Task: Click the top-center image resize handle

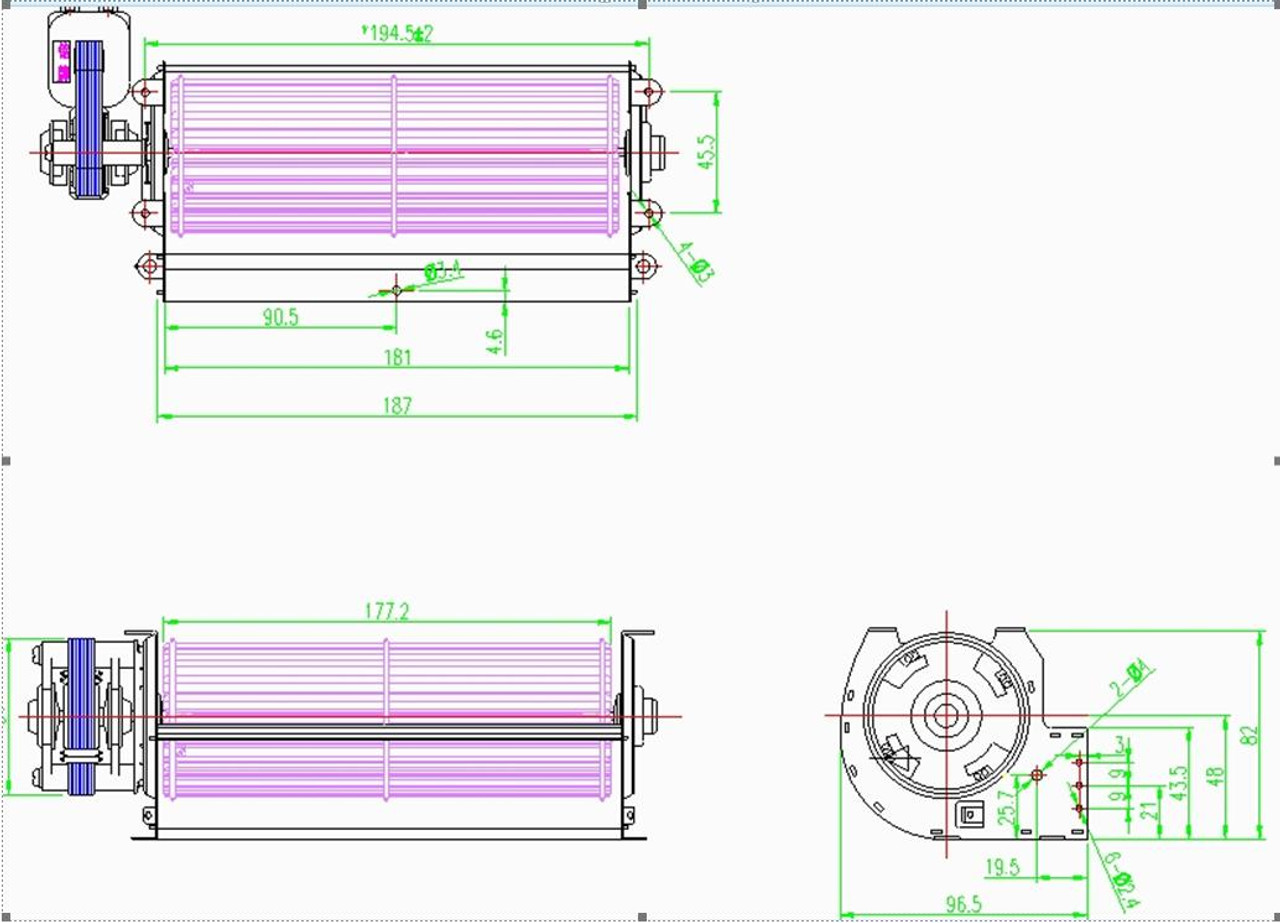Action: pos(641,4)
